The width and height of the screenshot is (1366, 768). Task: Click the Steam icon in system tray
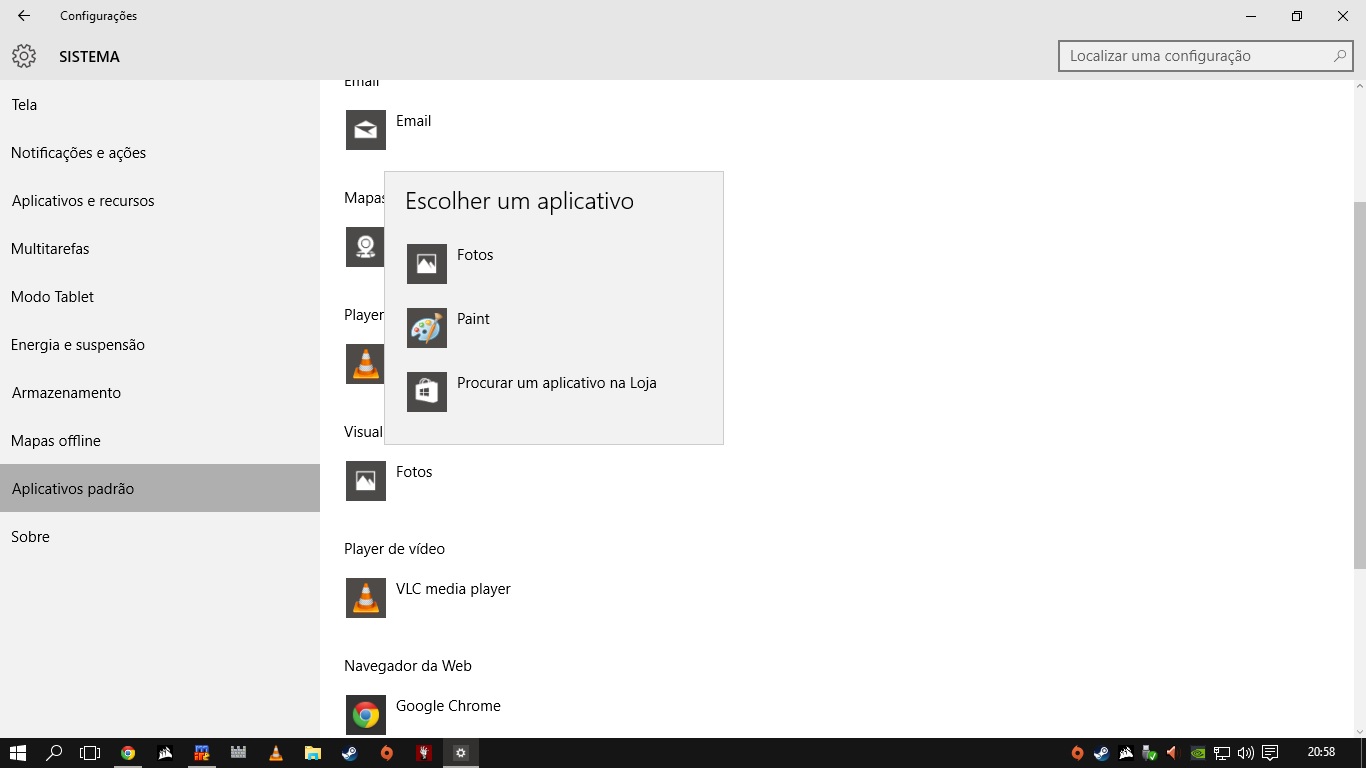1101,753
